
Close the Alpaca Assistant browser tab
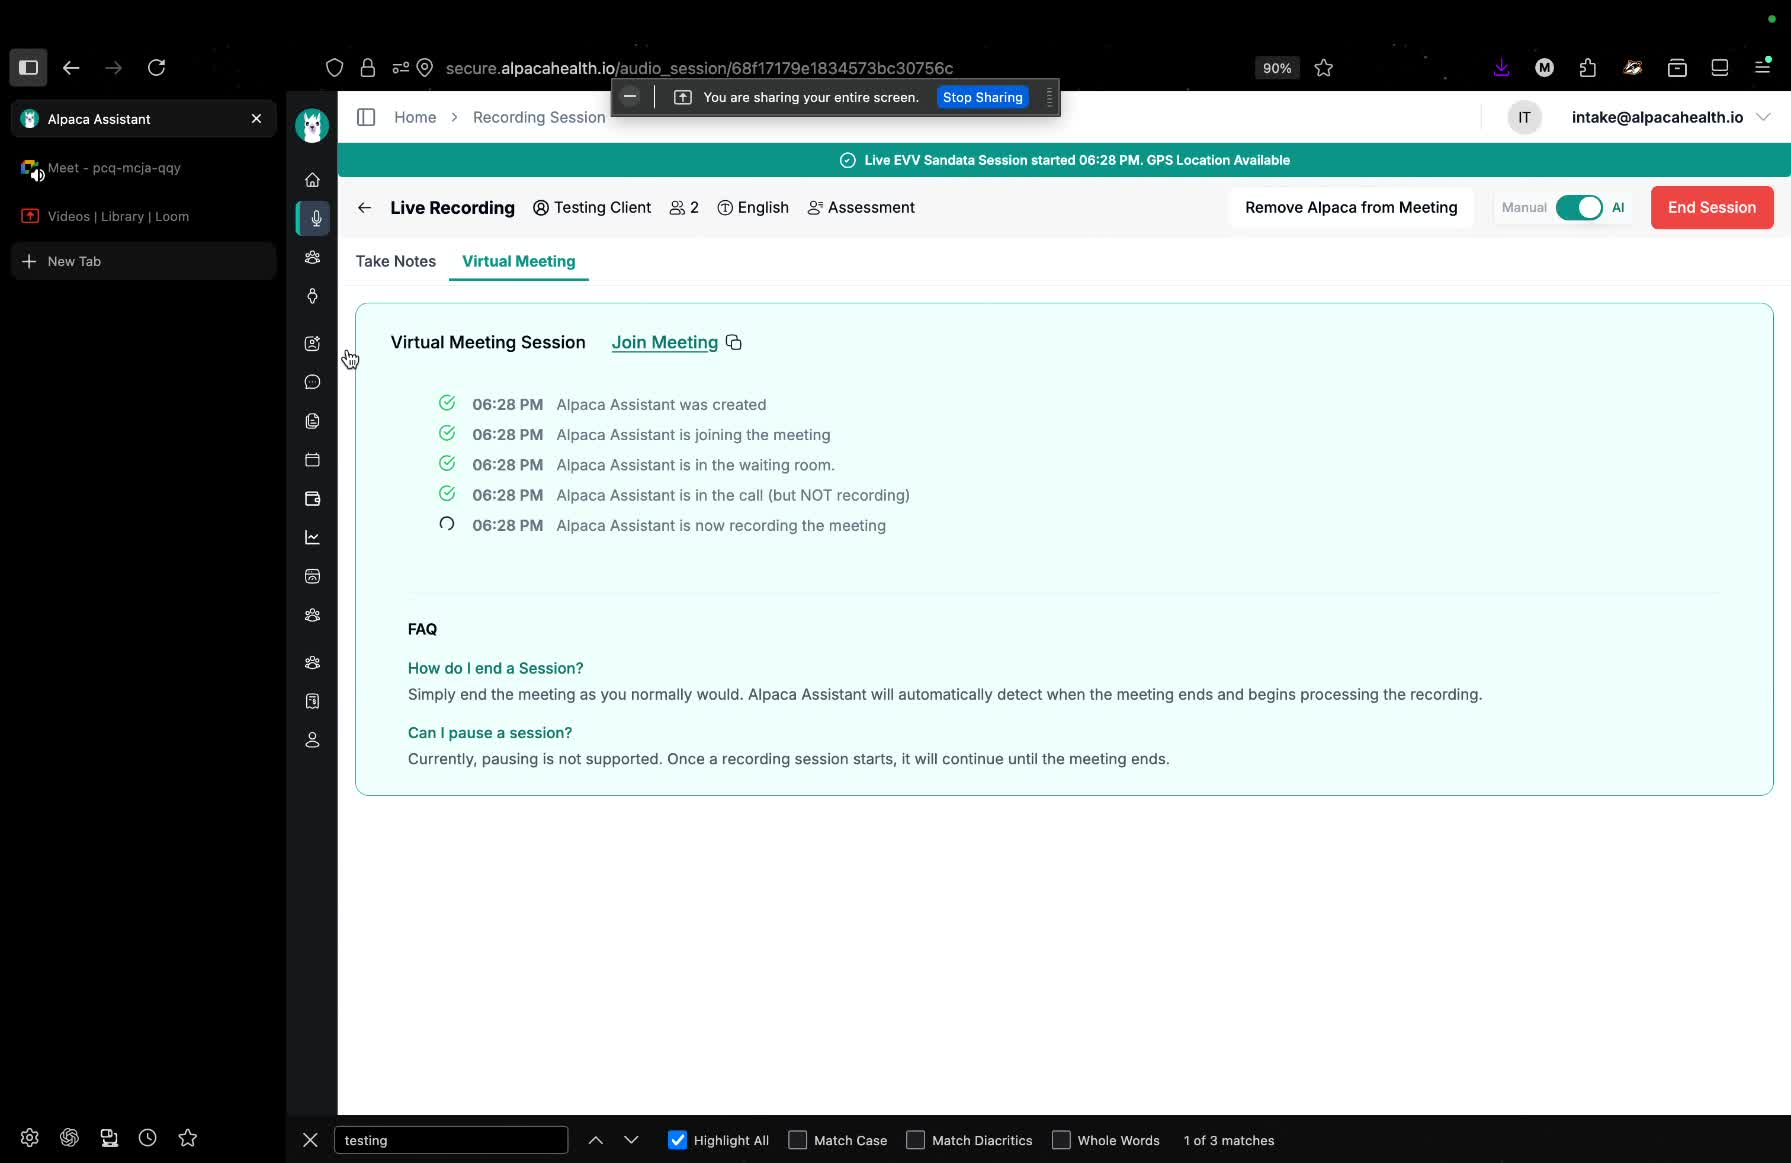257,119
